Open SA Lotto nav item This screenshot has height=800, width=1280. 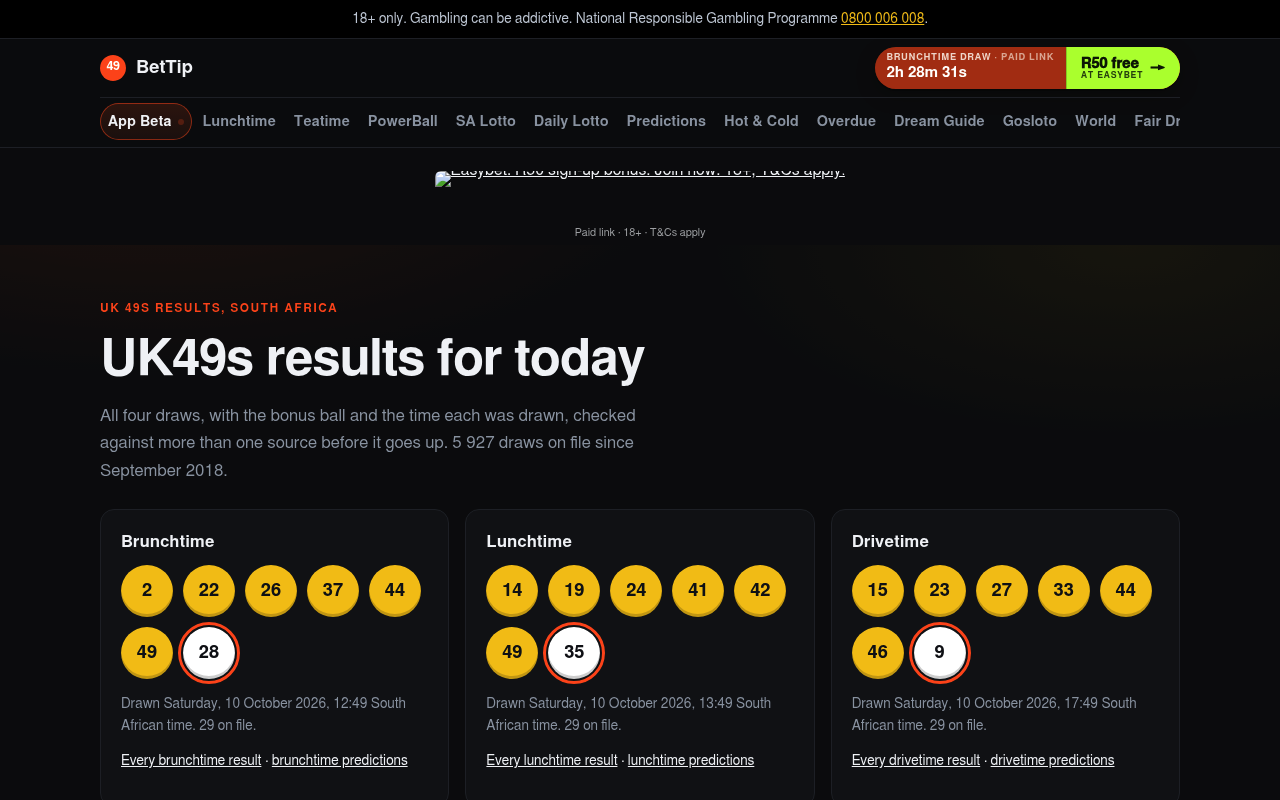pos(486,121)
